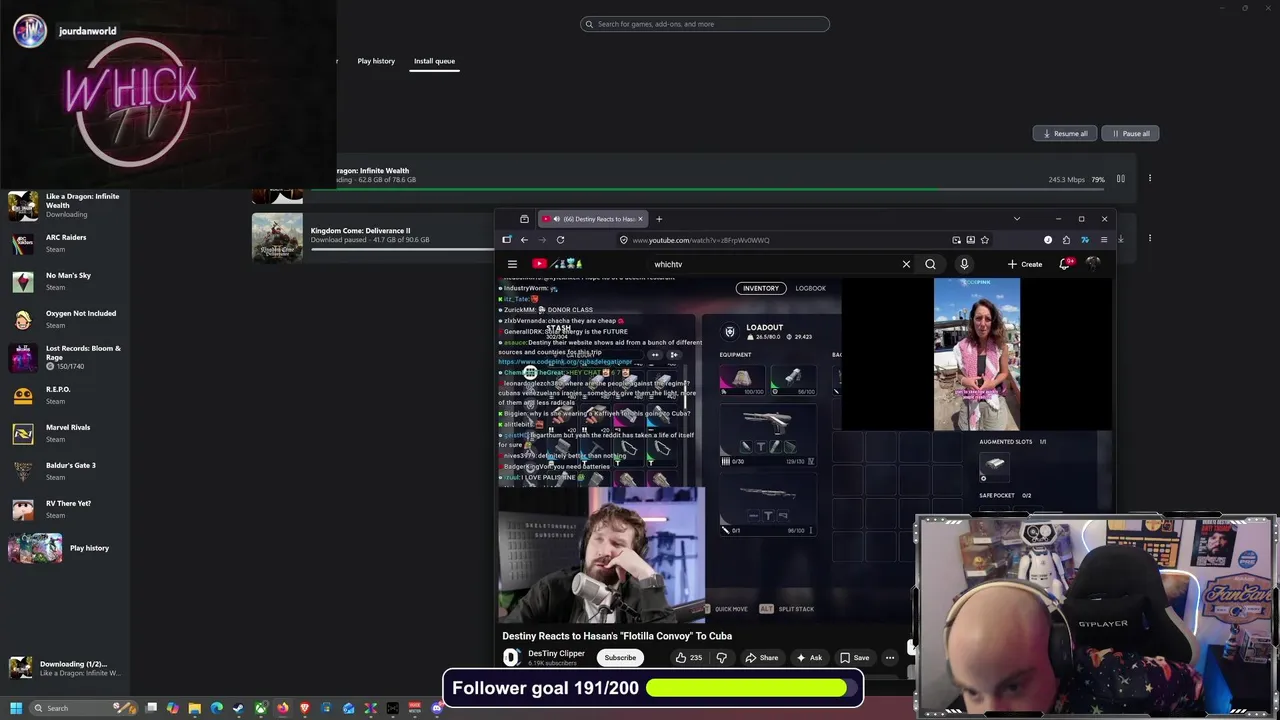The width and height of the screenshot is (1280, 720).
Task: Open Play history in the sidebar
Action: [65, 548]
